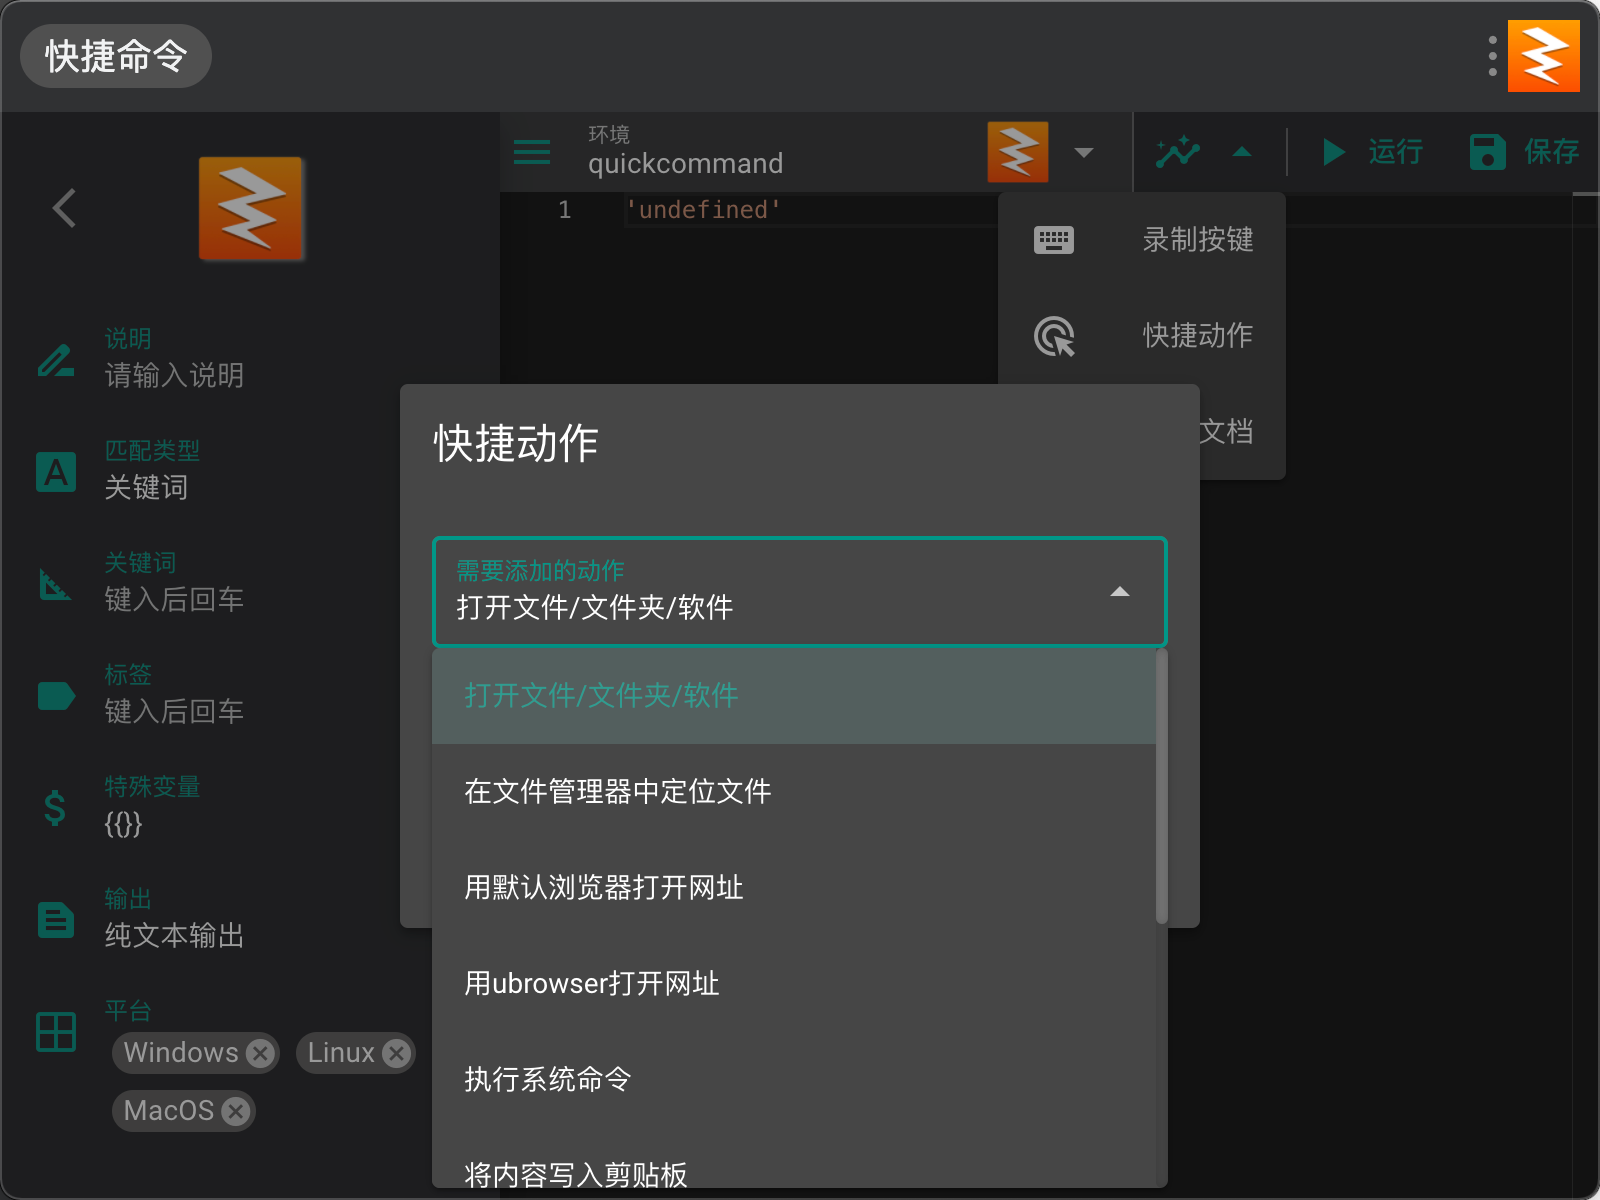Click the dropdown list scrollbar thumb
1600x1200 pixels.
point(1162,786)
